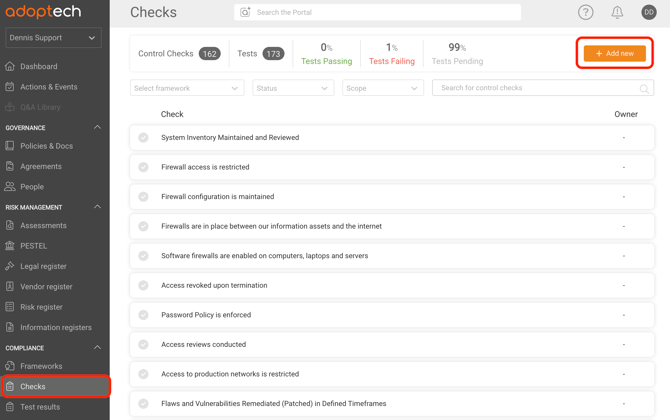Switch to the Tests tab

(259, 53)
